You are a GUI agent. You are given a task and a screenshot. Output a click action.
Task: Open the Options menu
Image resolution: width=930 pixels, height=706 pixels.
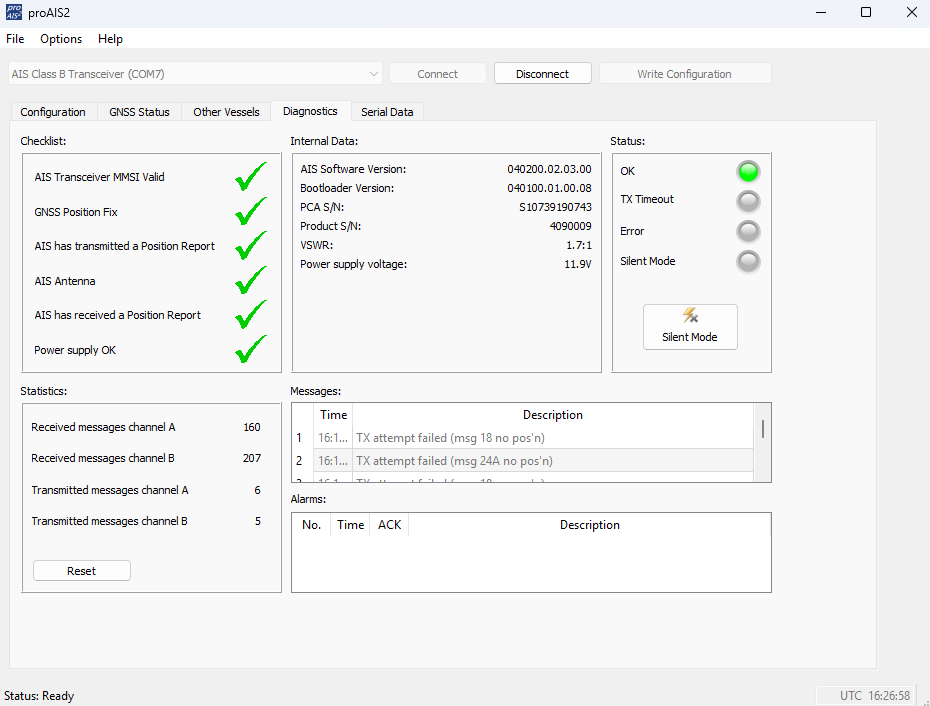click(61, 39)
